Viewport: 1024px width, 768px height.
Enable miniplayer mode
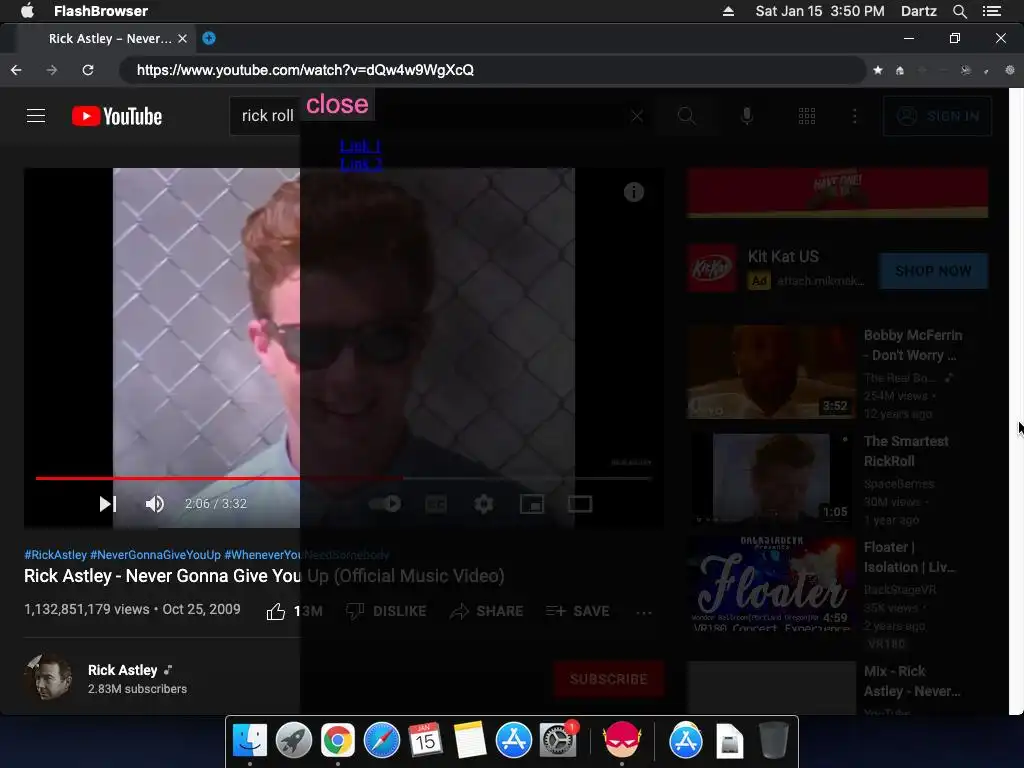532,504
